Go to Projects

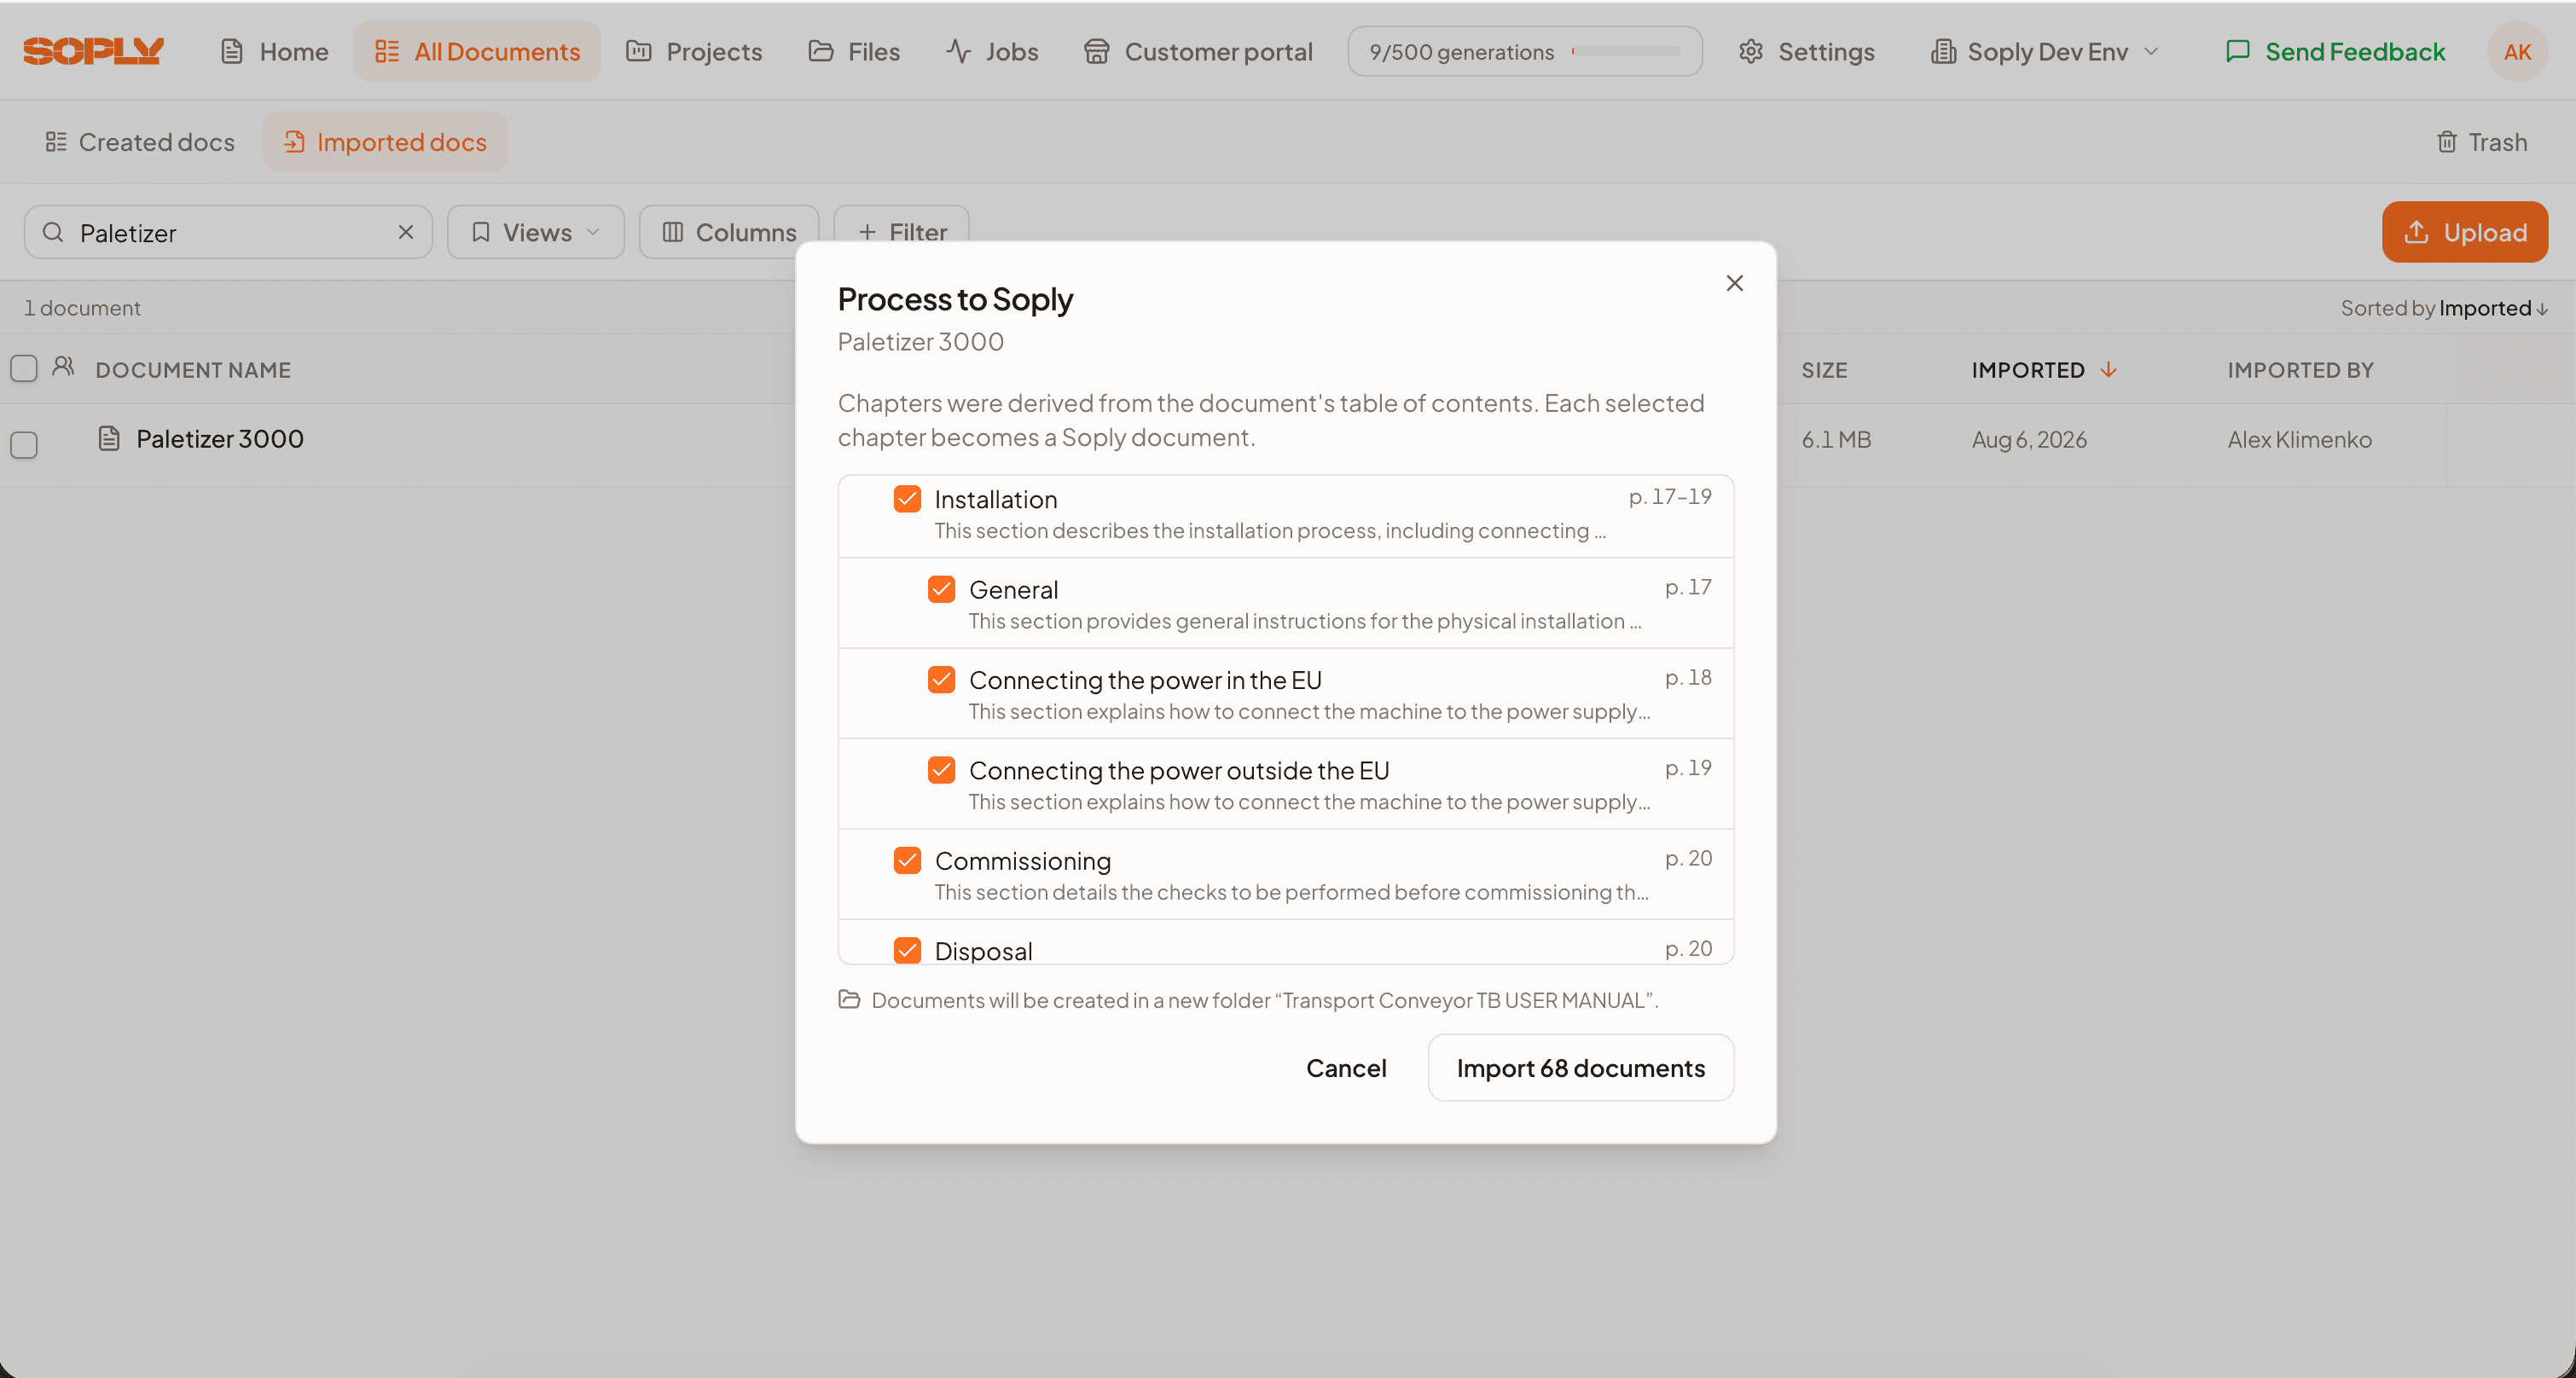coord(694,51)
